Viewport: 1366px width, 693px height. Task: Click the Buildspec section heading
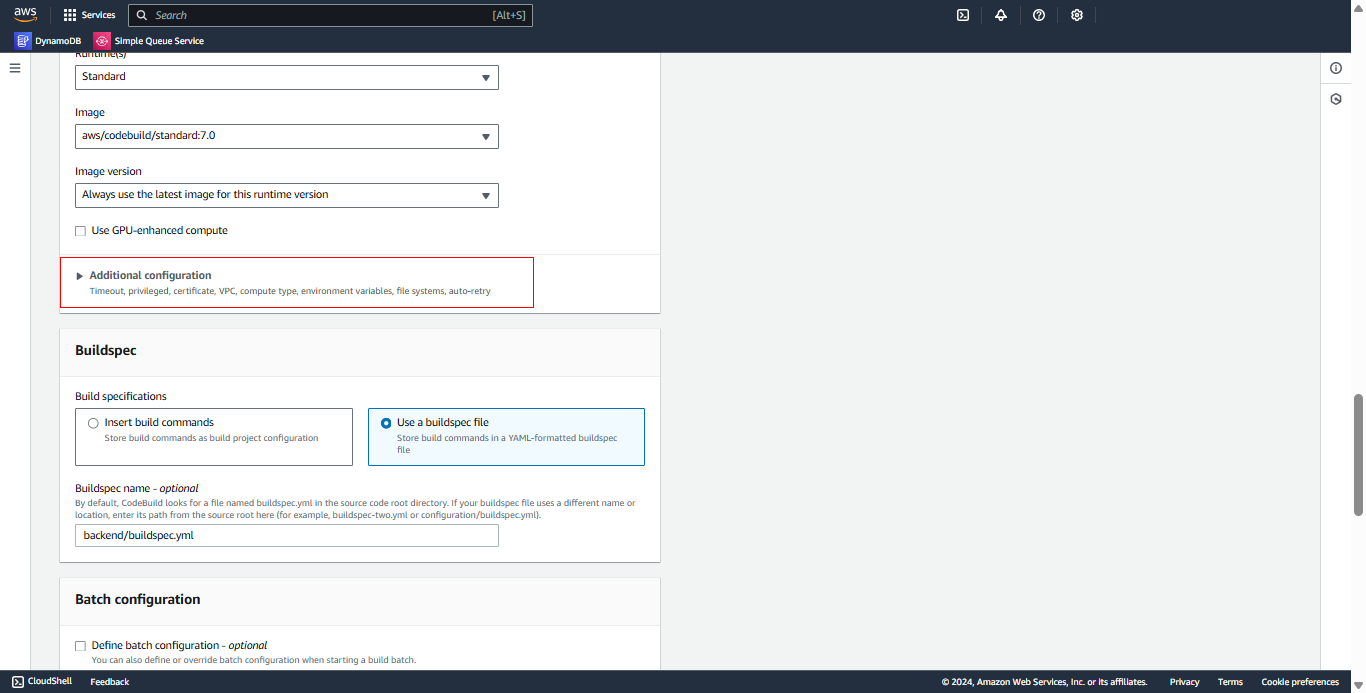(106, 351)
